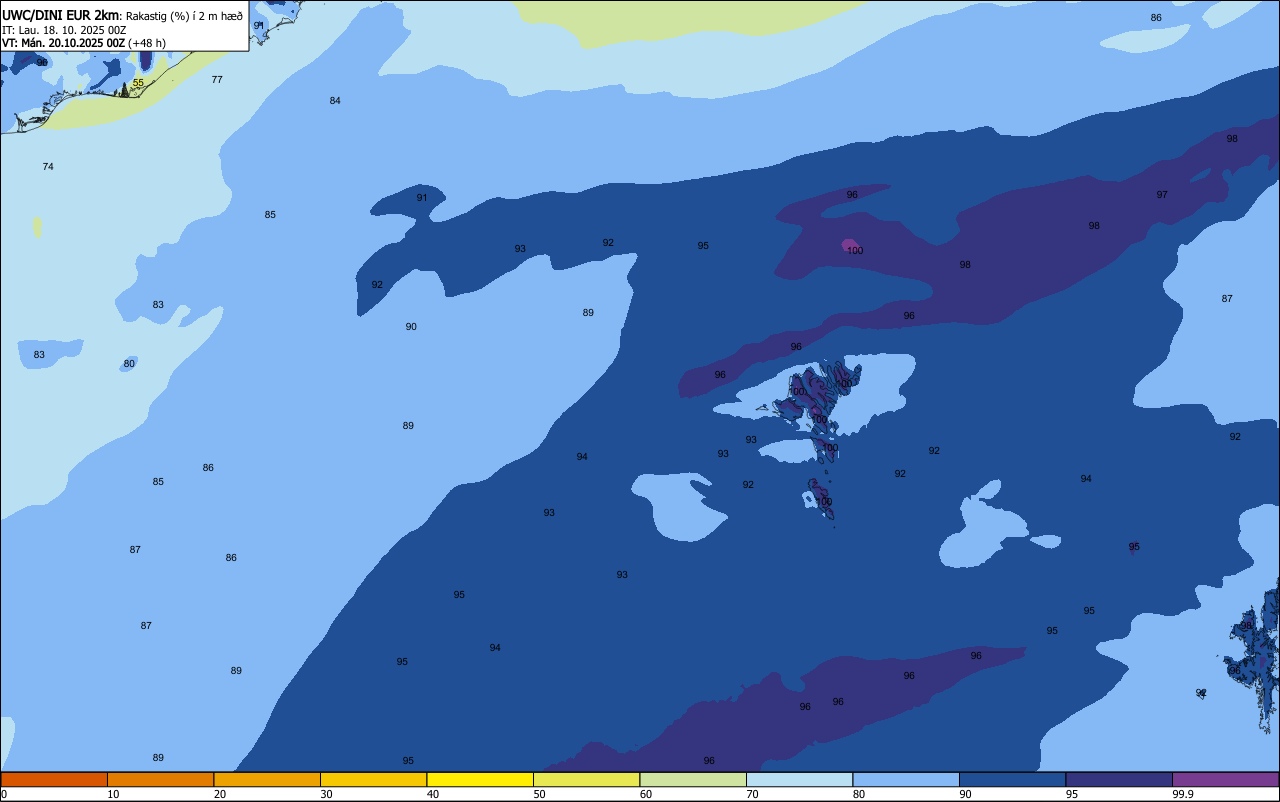Click the 70–80 pale blue legend segment
Viewport: 1280px width, 802px height.
point(799,779)
